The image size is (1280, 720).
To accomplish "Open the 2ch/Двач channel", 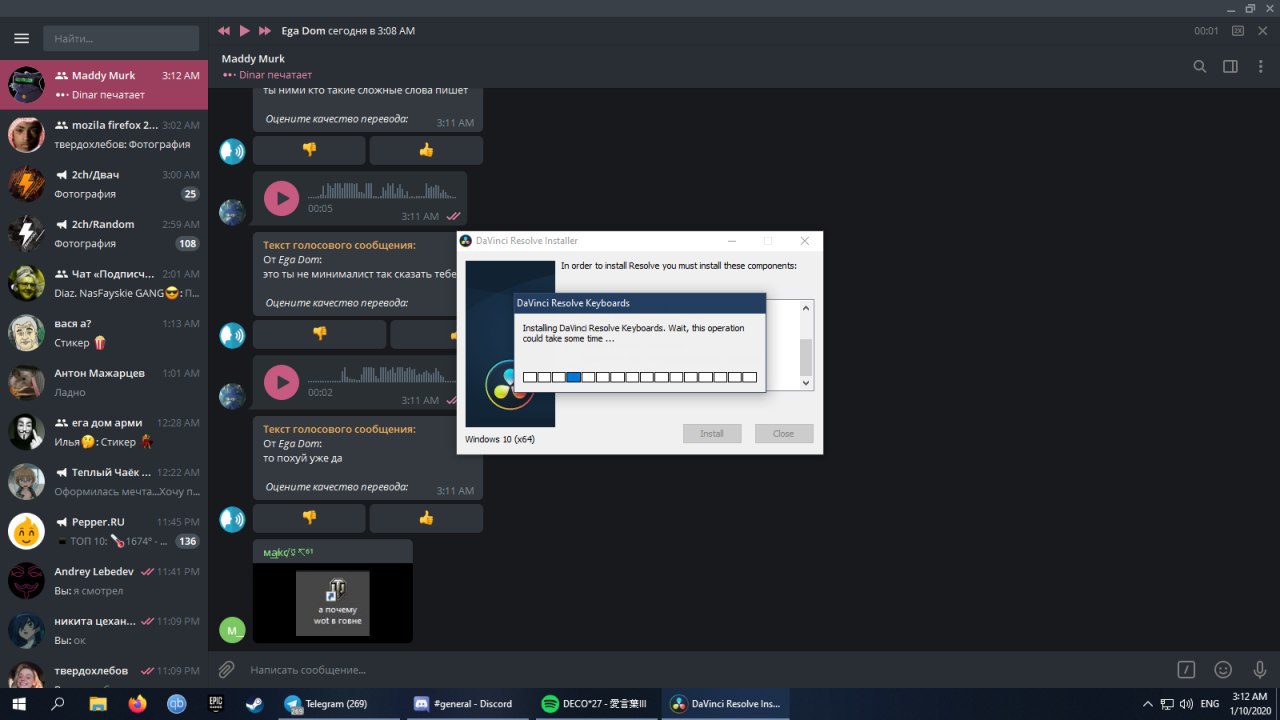I will [x=104, y=184].
